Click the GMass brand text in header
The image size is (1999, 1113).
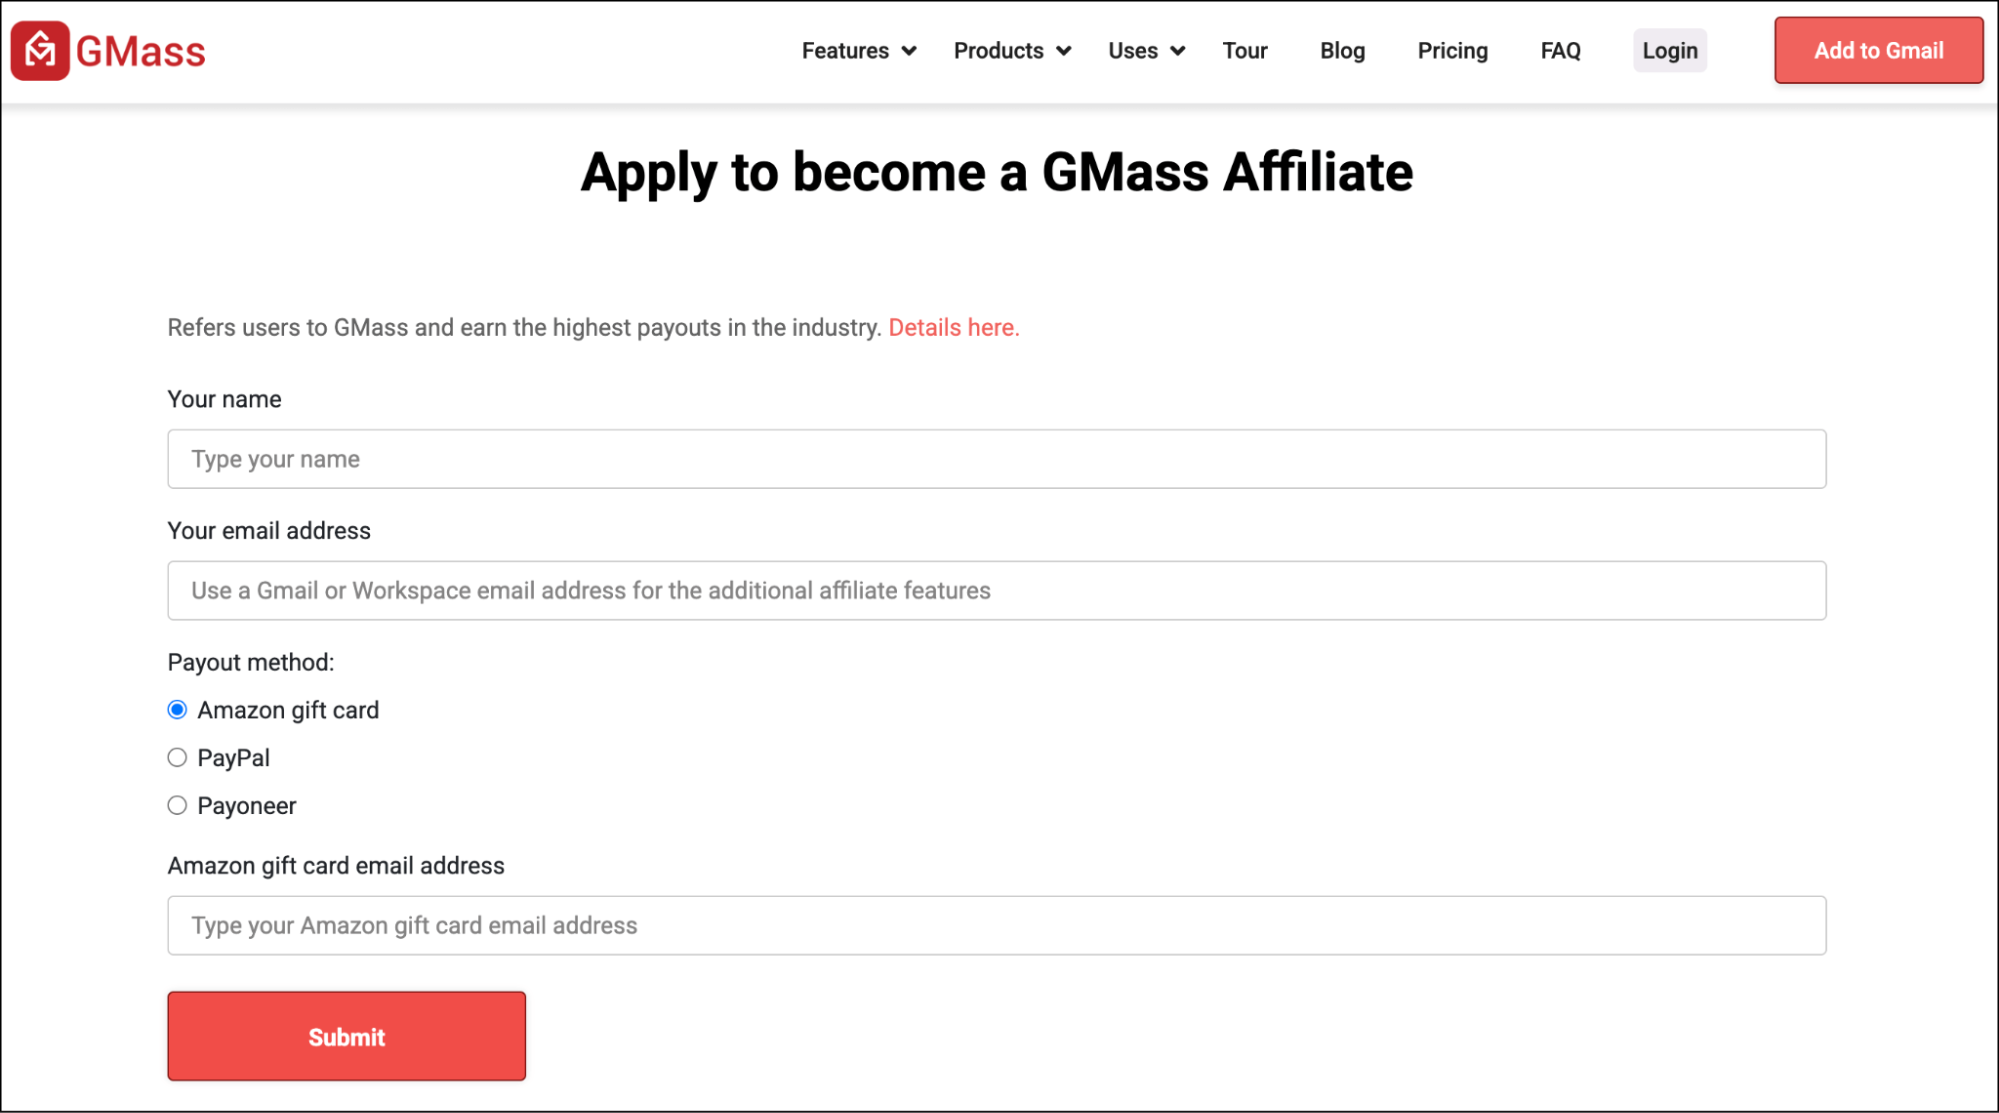(x=140, y=50)
